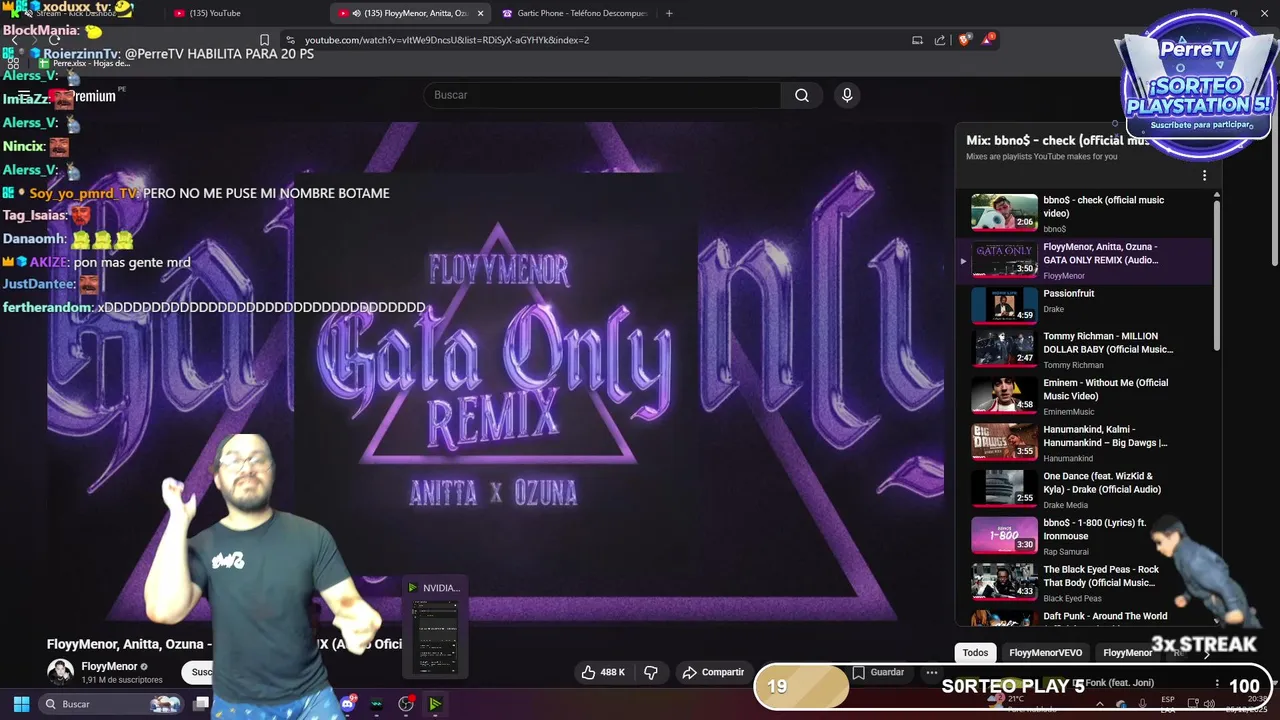Viewport: 1280px width, 720px height.
Task: Click the dislike thumbs-down button
Action: pyautogui.click(x=651, y=672)
